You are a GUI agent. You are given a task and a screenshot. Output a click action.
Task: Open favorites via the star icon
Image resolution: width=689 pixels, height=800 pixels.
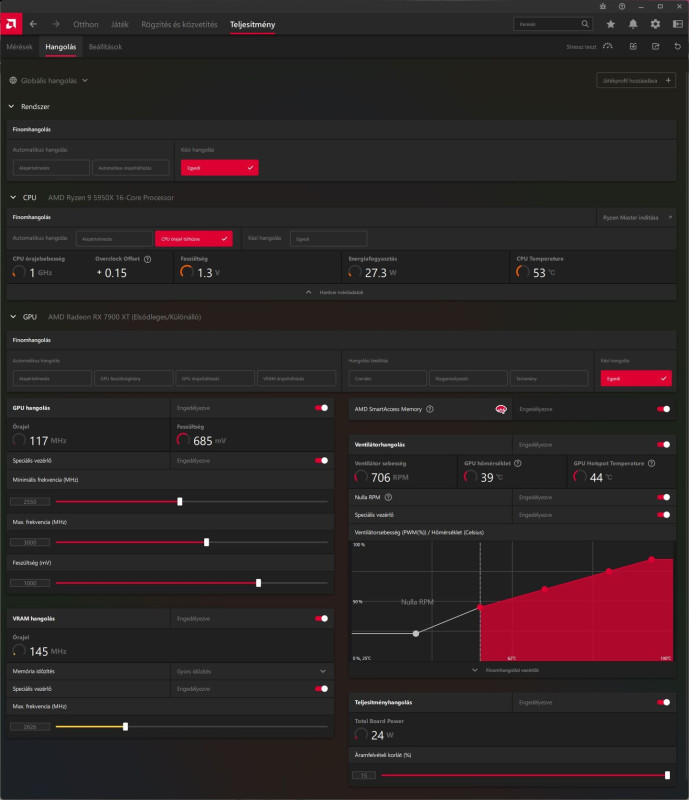click(610, 24)
